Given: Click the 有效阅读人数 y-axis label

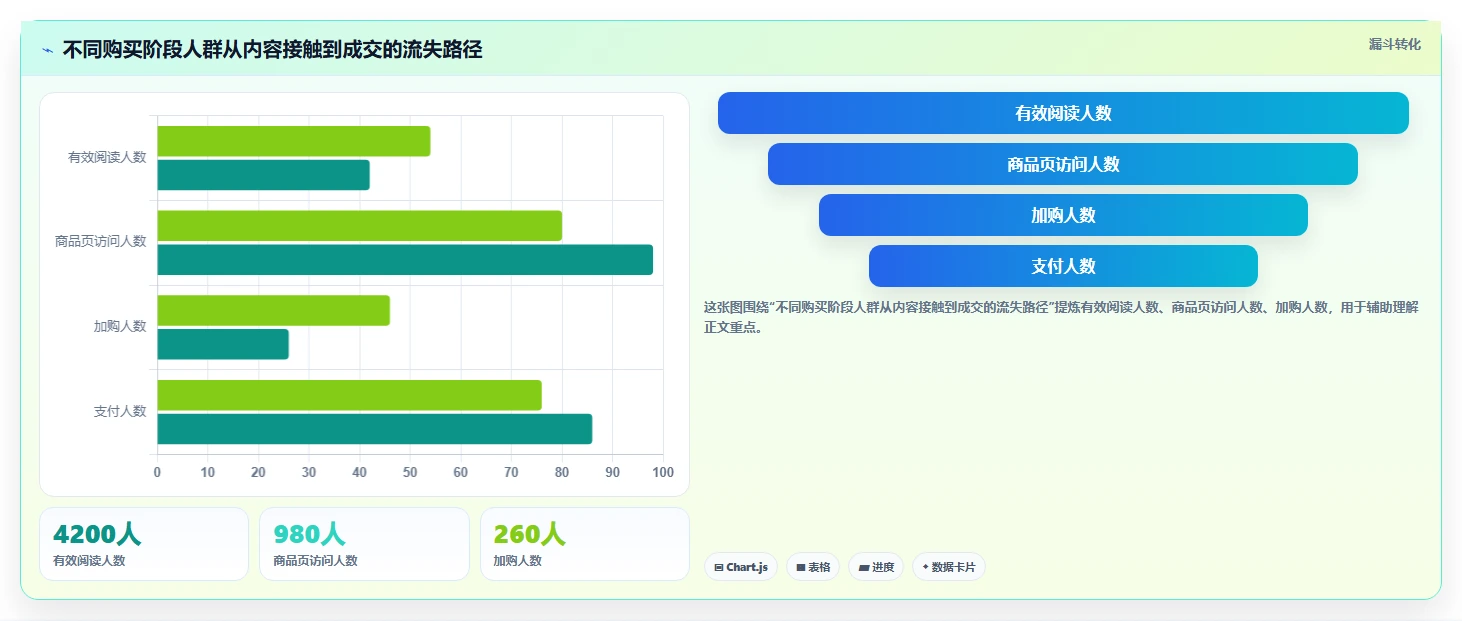Looking at the screenshot, I should [x=107, y=157].
